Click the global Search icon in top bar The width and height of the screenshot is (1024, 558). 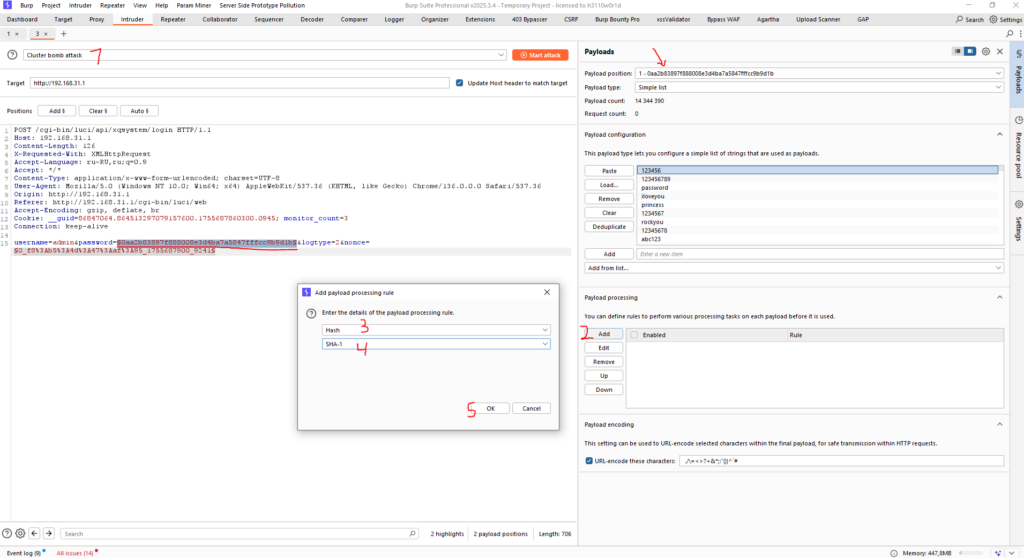(x=959, y=20)
